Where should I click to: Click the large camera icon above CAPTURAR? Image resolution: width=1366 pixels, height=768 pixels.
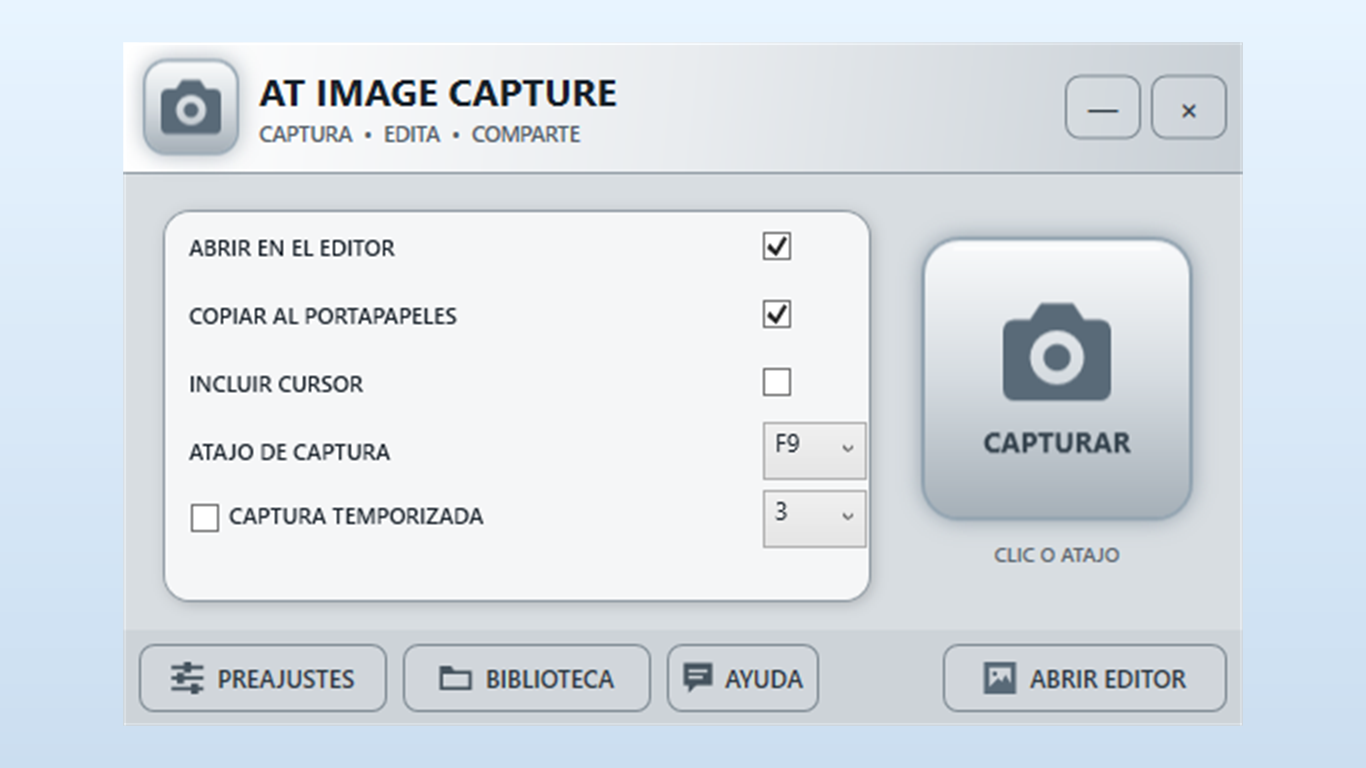point(1057,352)
